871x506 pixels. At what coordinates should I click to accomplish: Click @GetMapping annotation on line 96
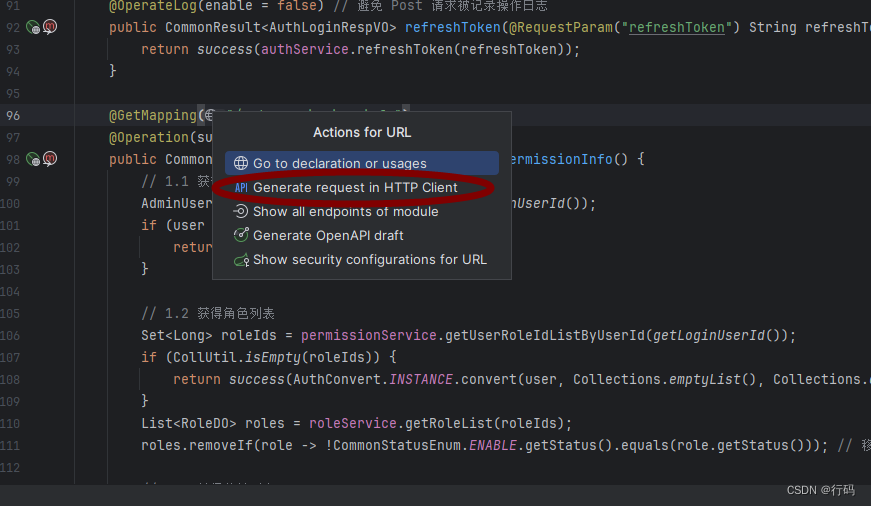click(153, 116)
